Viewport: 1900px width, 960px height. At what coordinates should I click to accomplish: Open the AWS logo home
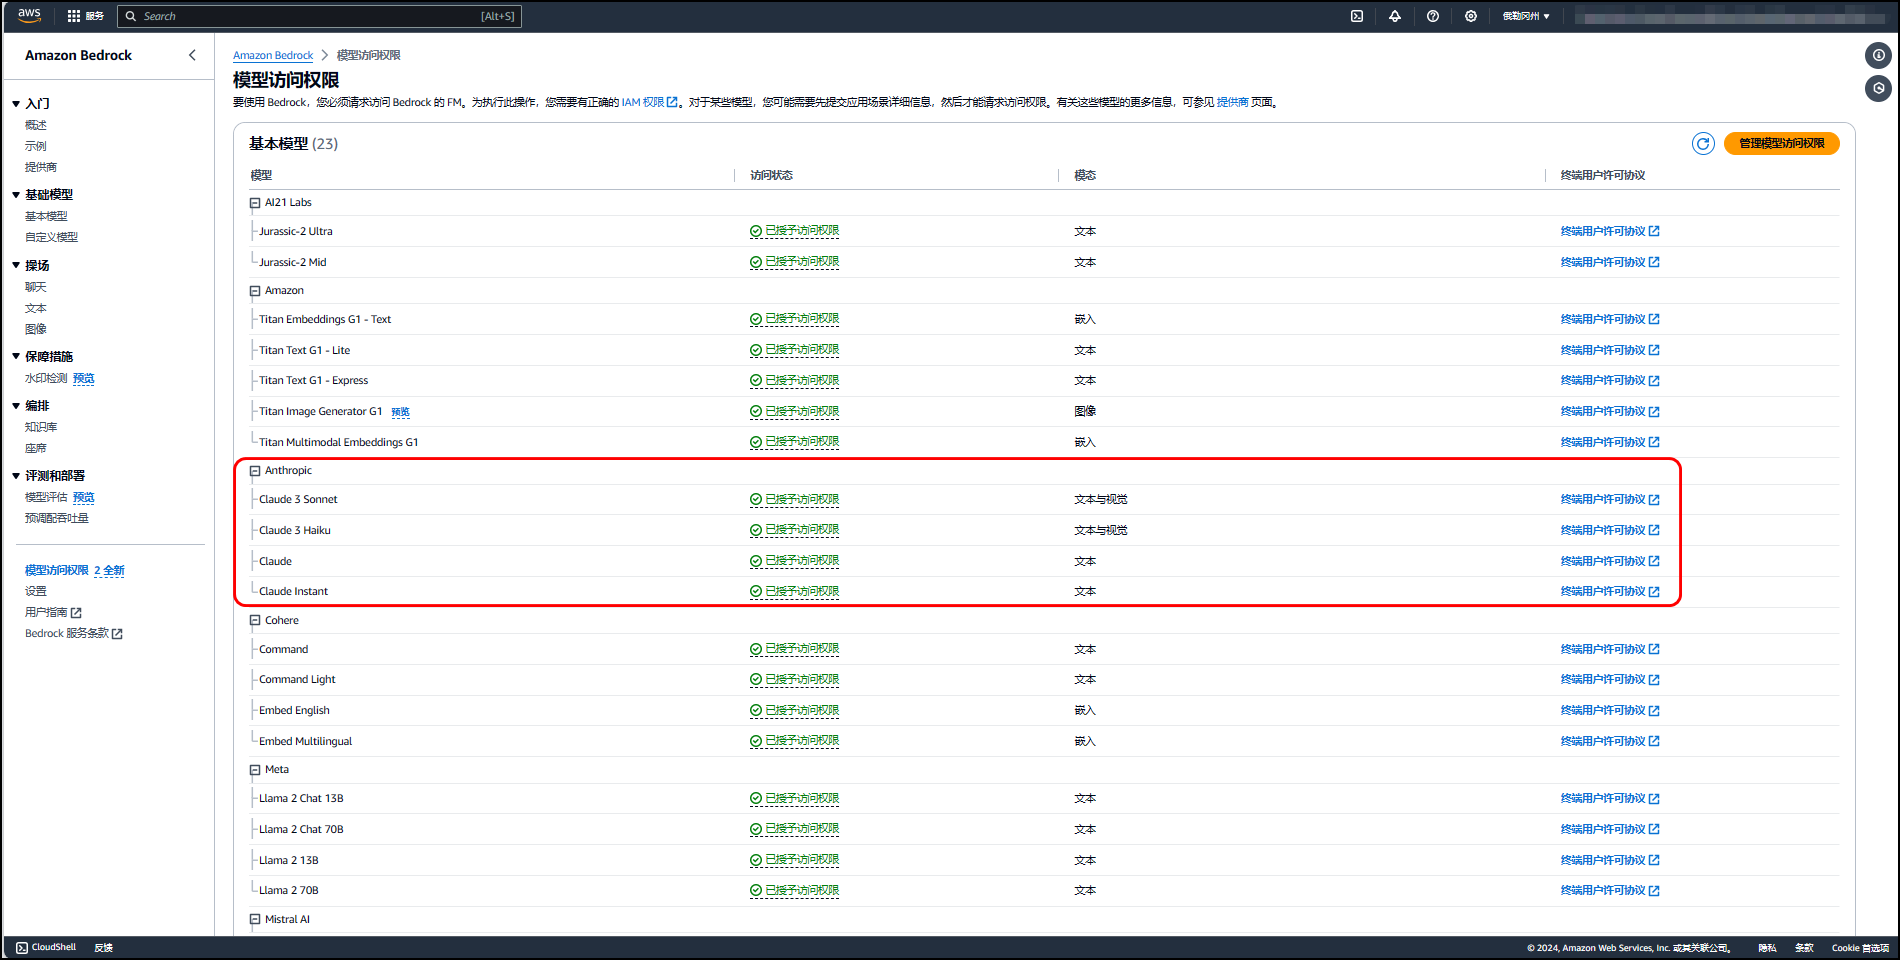click(29, 15)
